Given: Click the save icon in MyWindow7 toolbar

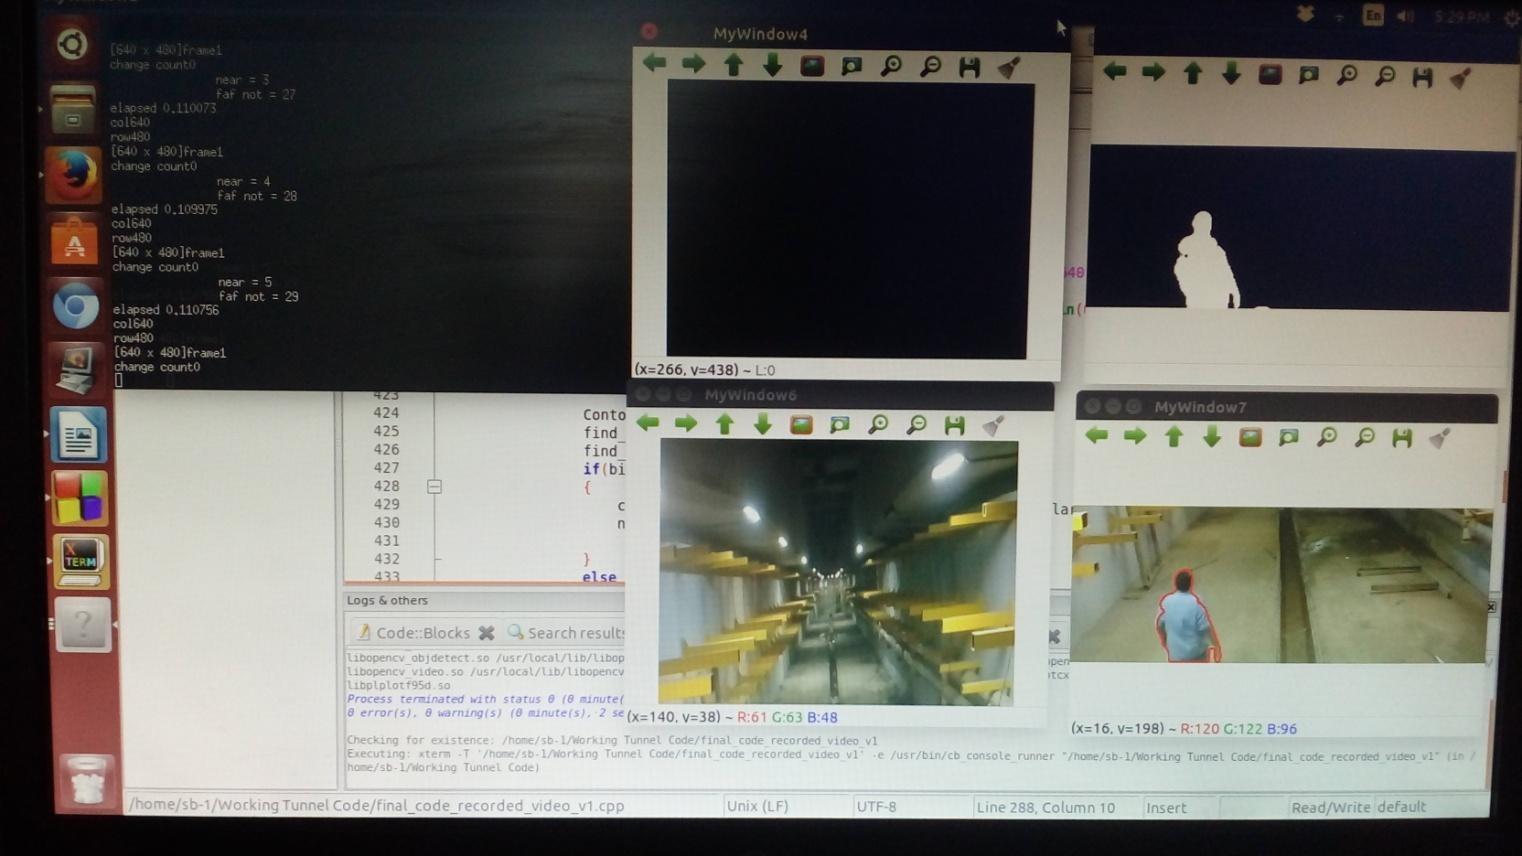Looking at the screenshot, I should click(1402, 437).
